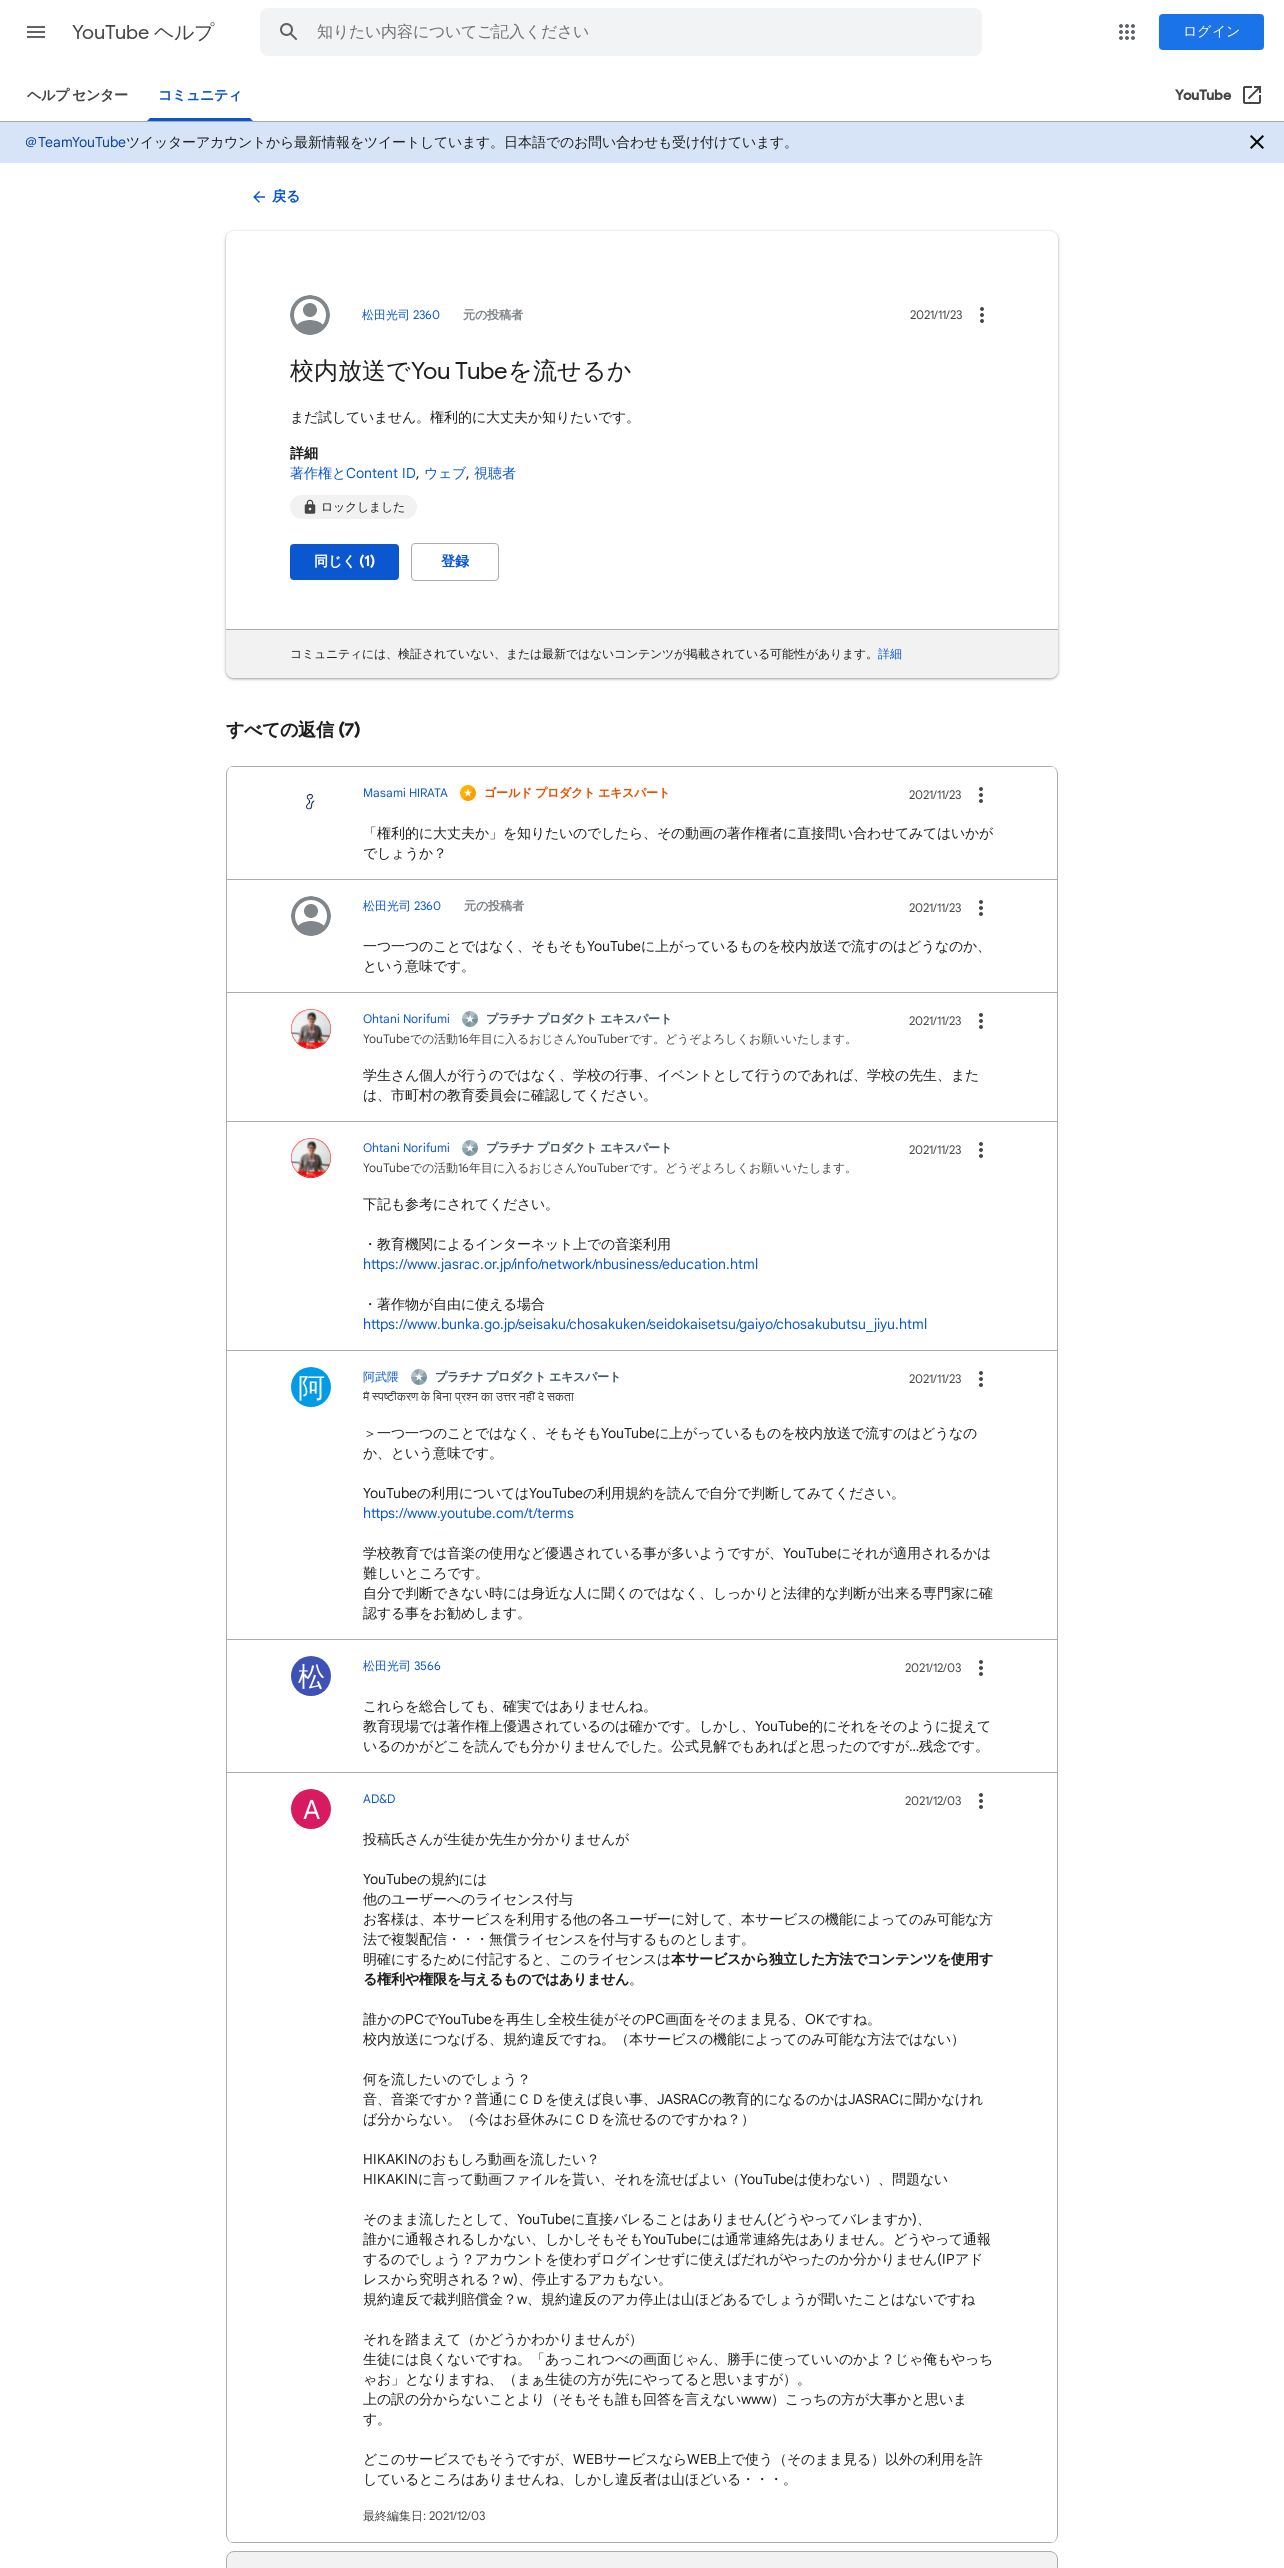This screenshot has width=1284, height=2568.
Task: Open options on 松田光司 3566 reply
Action: coord(981,1668)
